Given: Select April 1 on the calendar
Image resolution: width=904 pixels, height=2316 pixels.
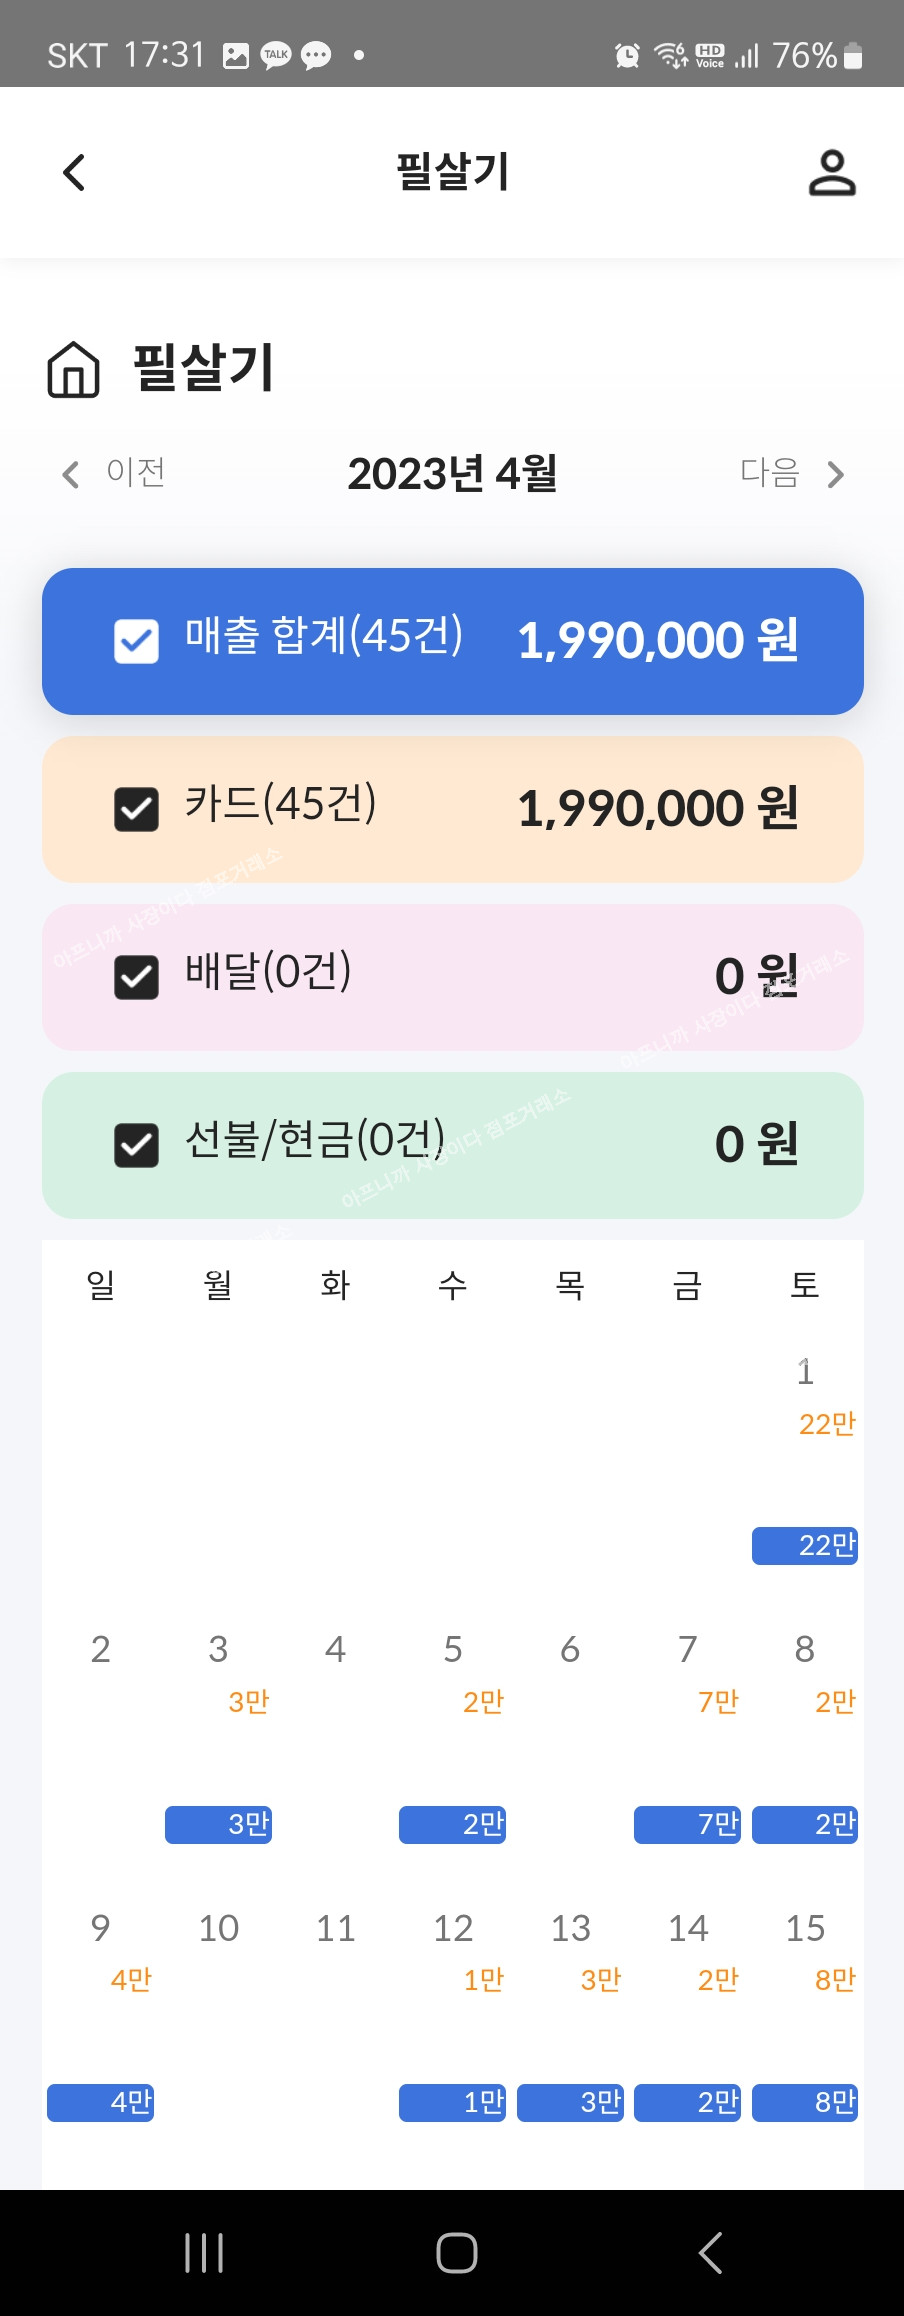Looking at the screenshot, I should [x=805, y=1373].
